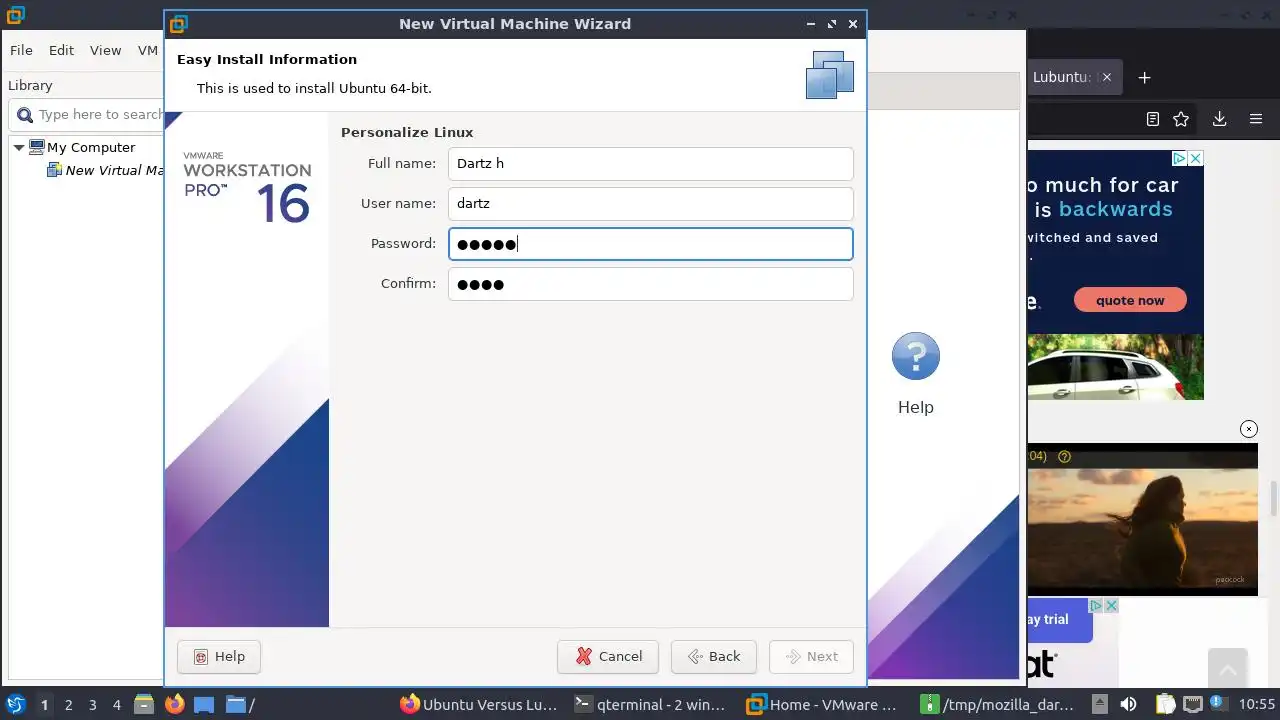Open the volume control tray icon
Image resolution: width=1280 pixels, height=720 pixels.
coord(1128,704)
